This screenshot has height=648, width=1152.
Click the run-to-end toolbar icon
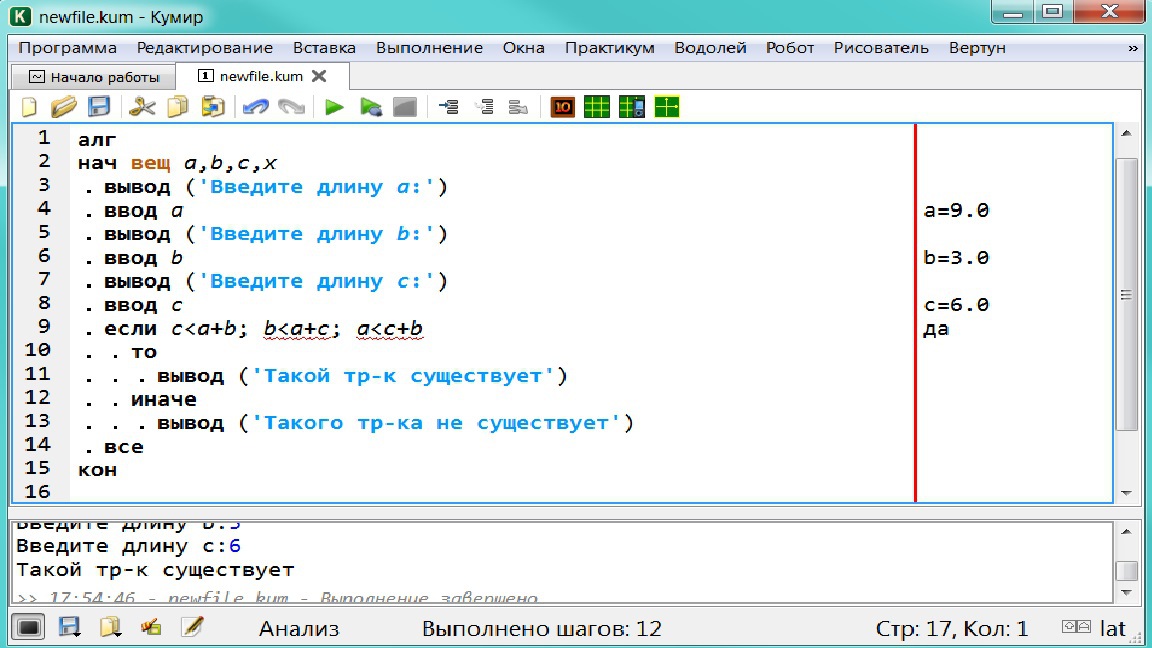coord(519,107)
